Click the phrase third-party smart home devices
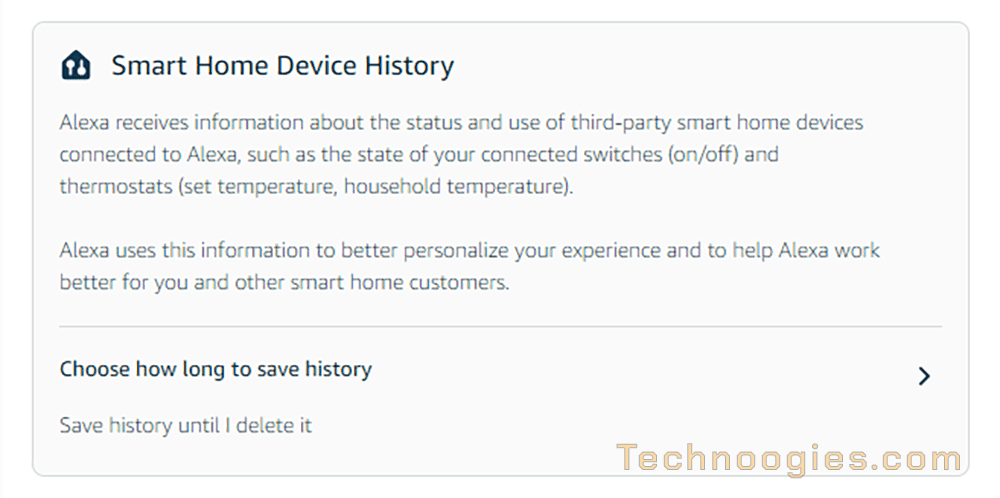 pyautogui.click(x=715, y=122)
